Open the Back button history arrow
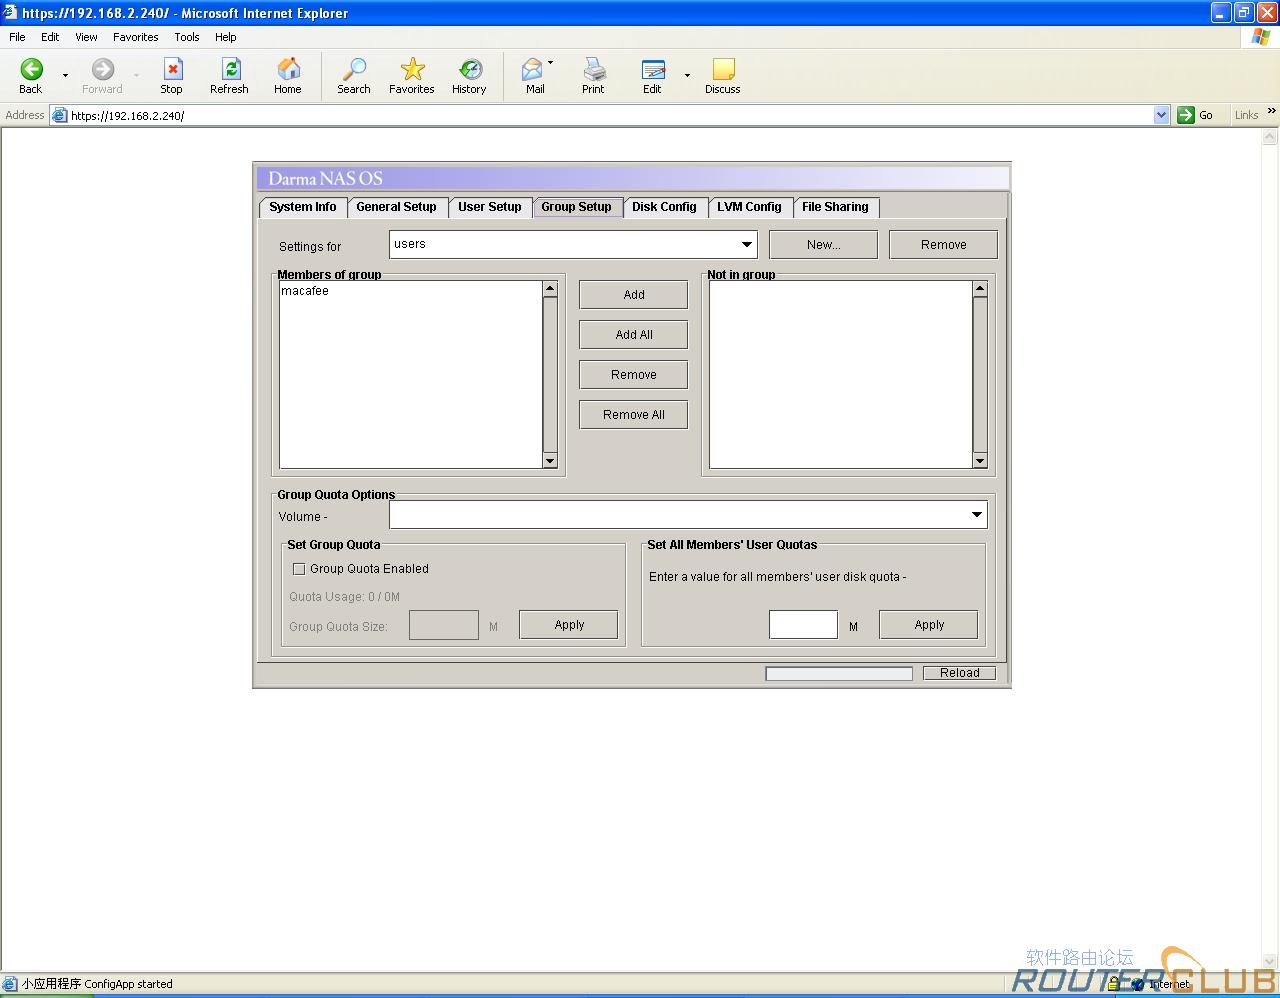This screenshot has width=1280, height=998. coord(66,75)
